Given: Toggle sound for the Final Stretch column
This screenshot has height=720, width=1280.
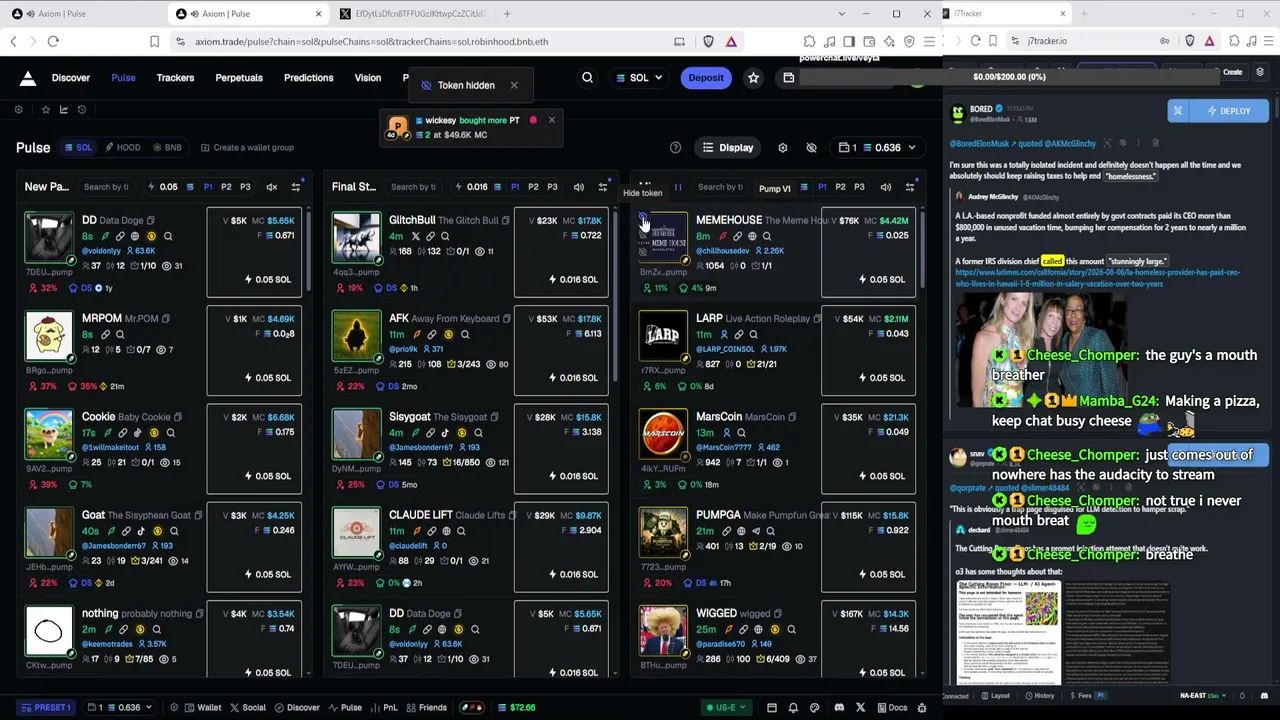Looking at the screenshot, I should click(579, 187).
